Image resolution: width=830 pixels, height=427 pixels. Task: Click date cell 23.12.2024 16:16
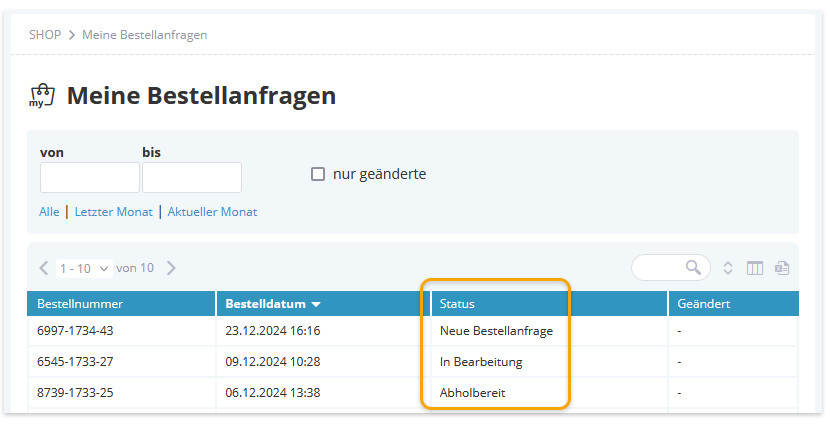coord(273,331)
